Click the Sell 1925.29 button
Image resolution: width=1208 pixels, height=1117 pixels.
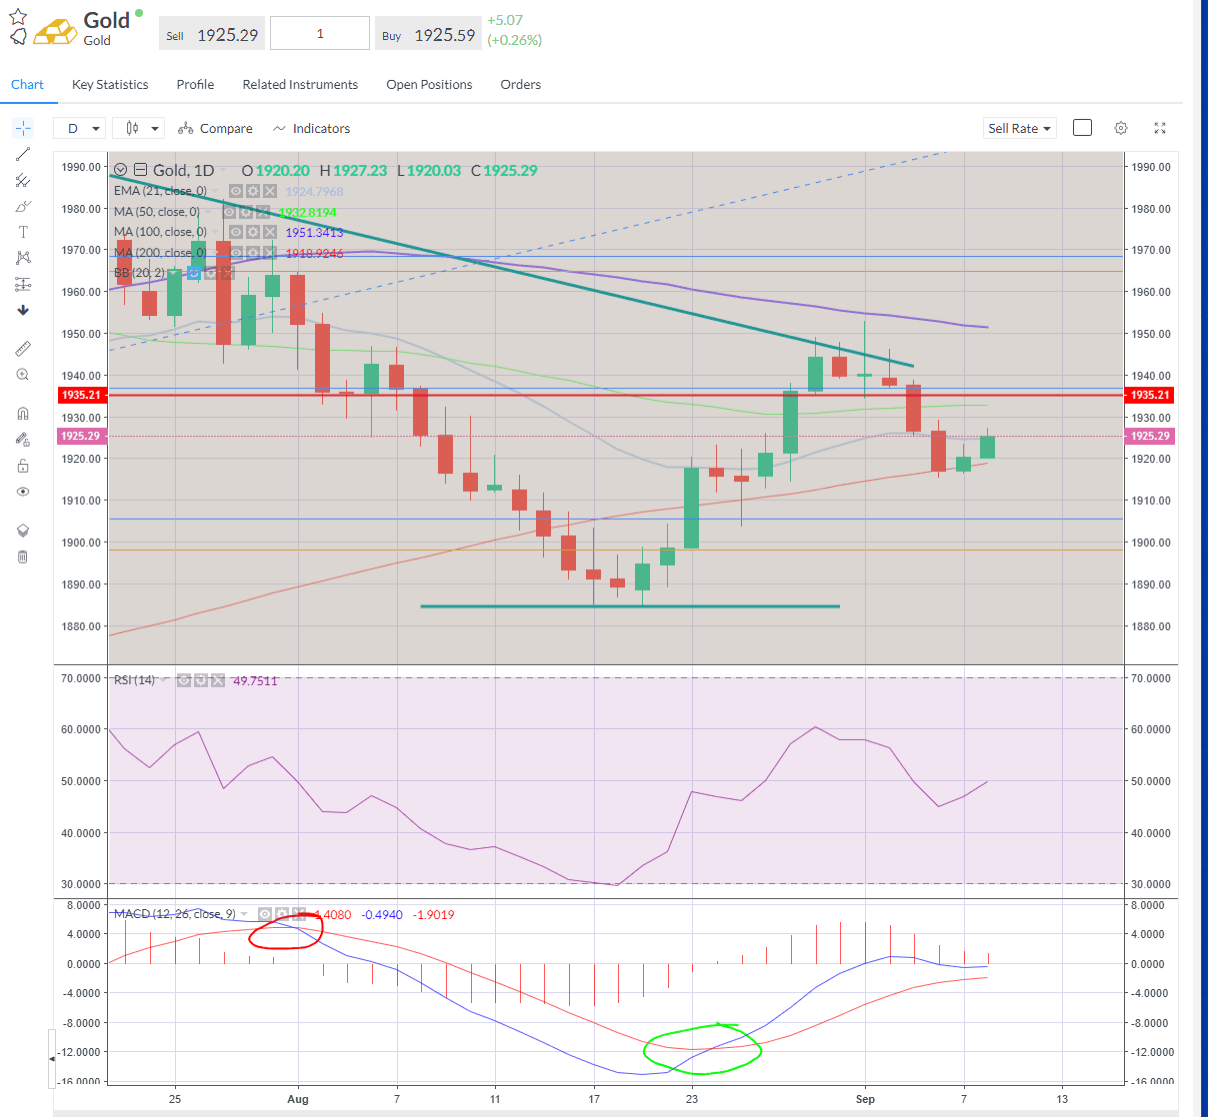pos(212,35)
